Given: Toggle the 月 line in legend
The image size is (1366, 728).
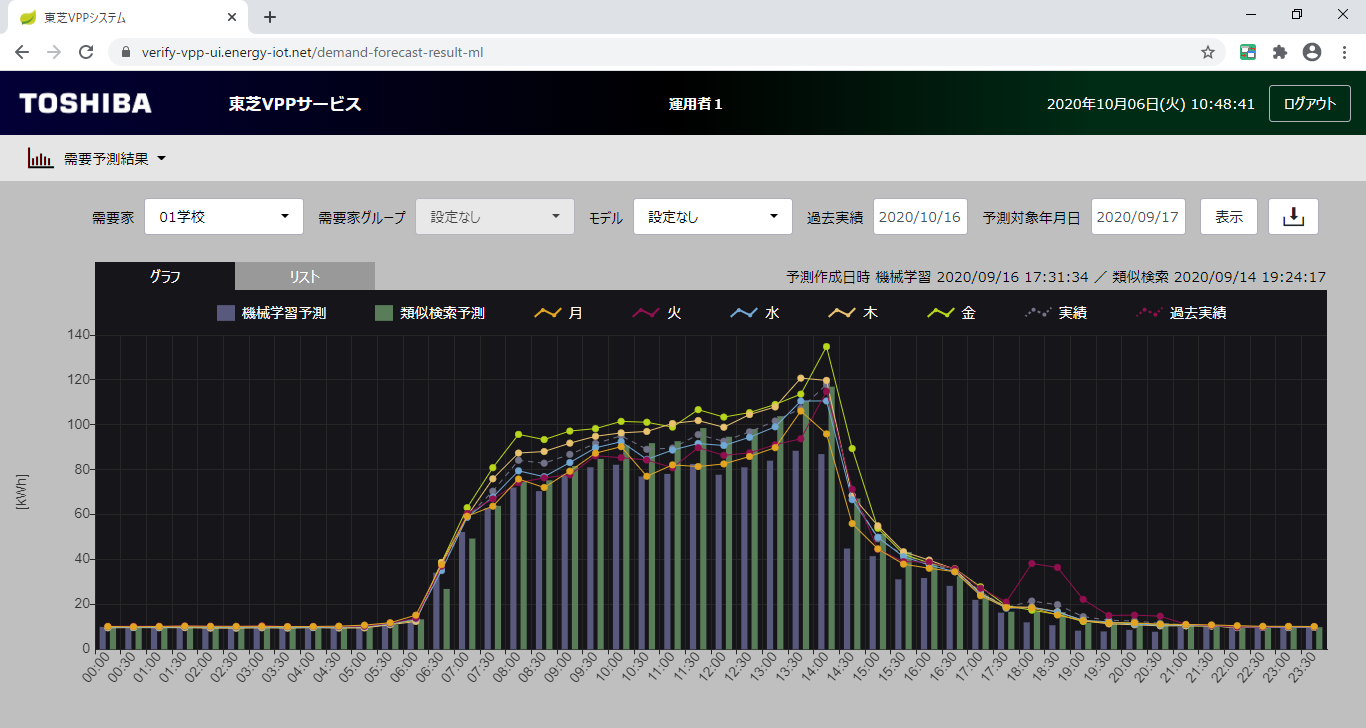Looking at the screenshot, I should pos(559,313).
